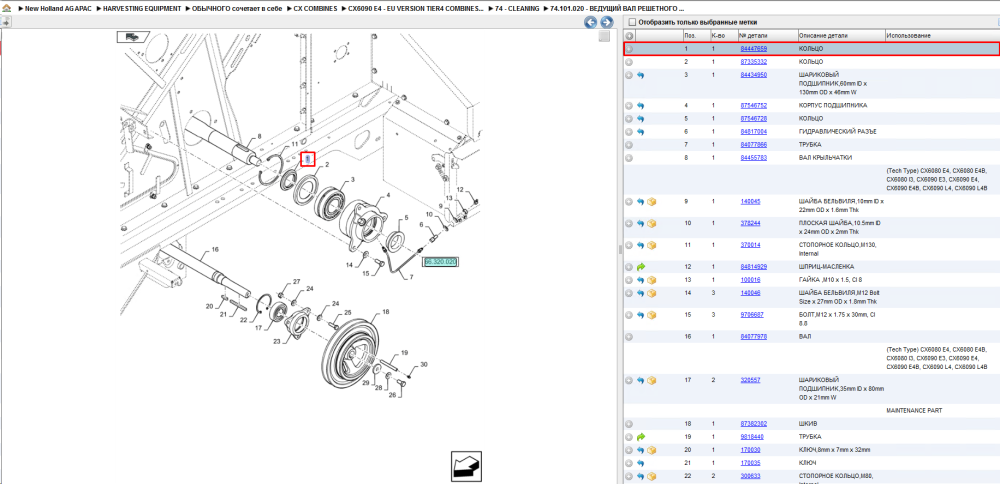1000x484 pixels.
Task: Click the Использование column header
Action: [x=909, y=36]
